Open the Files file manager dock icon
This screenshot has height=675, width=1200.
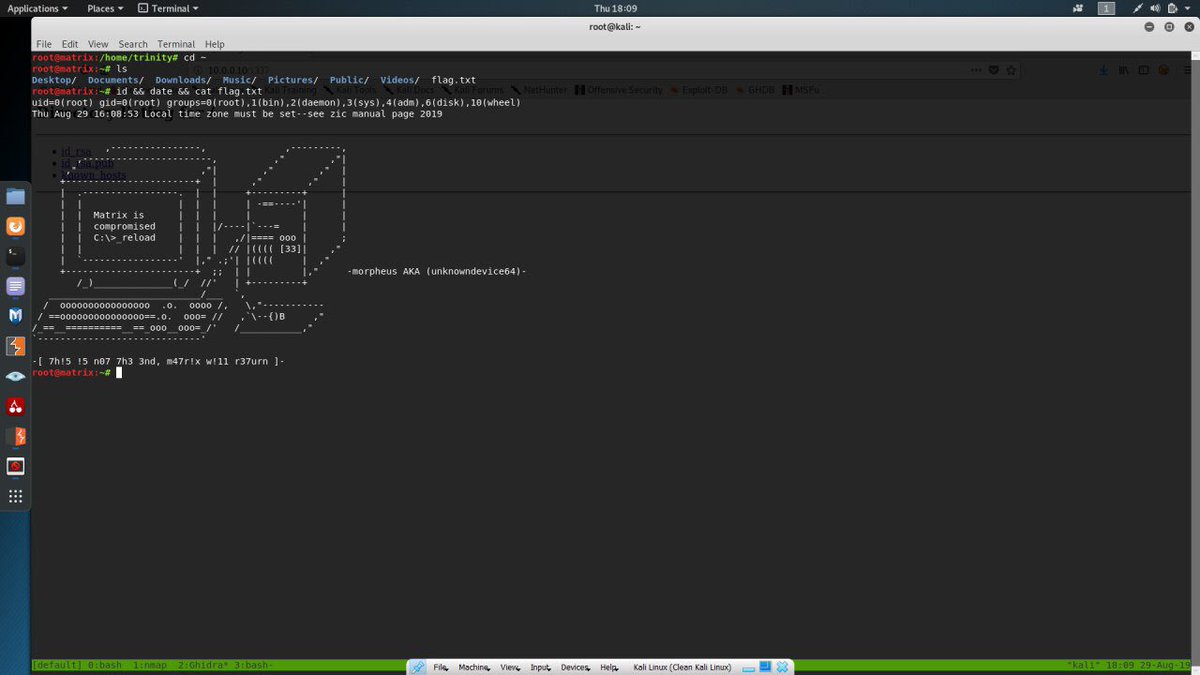click(15, 196)
